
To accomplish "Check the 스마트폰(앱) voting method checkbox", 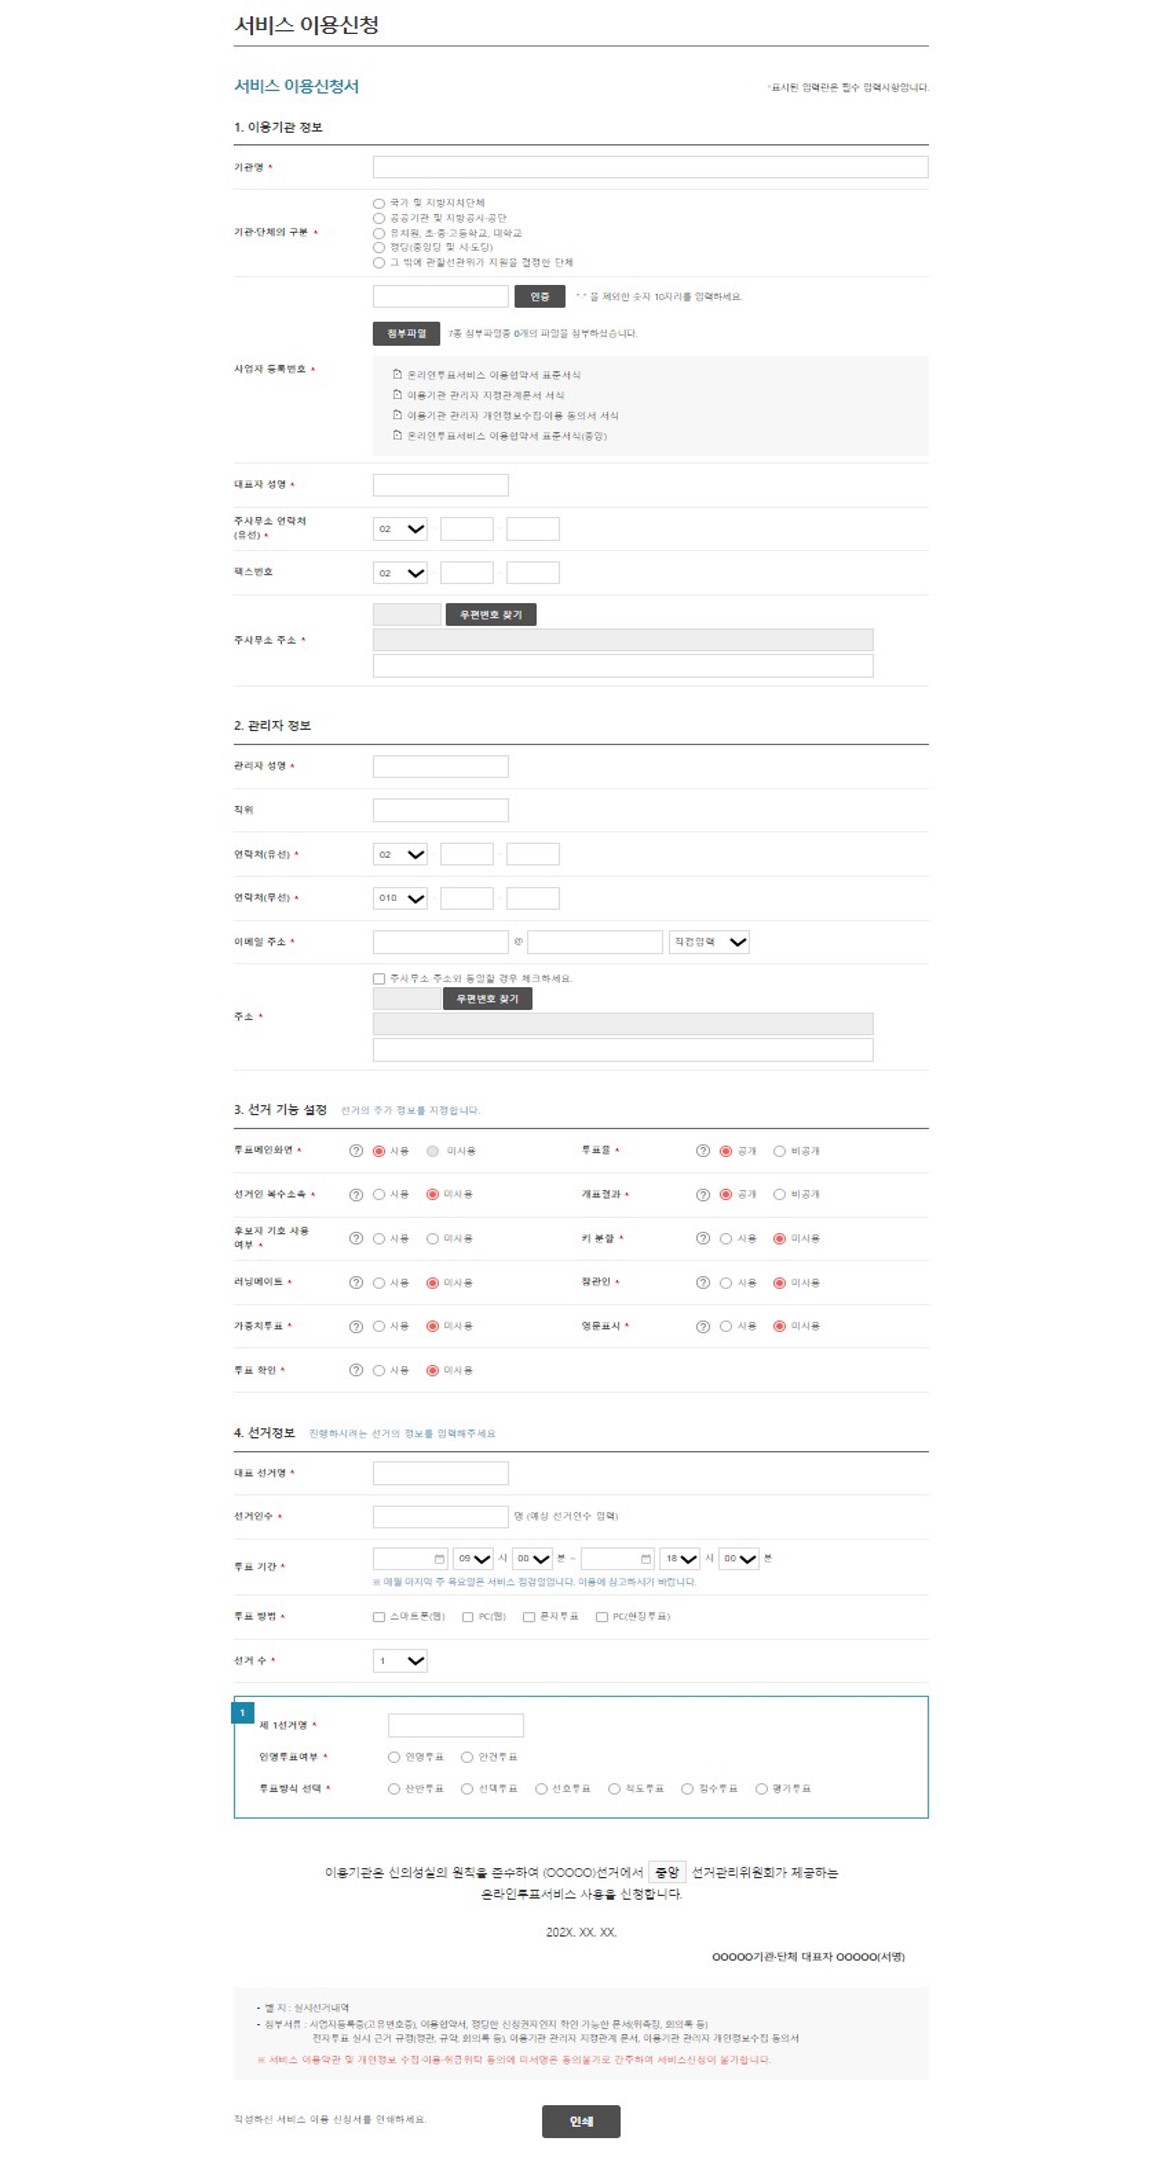I will tap(379, 1617).
